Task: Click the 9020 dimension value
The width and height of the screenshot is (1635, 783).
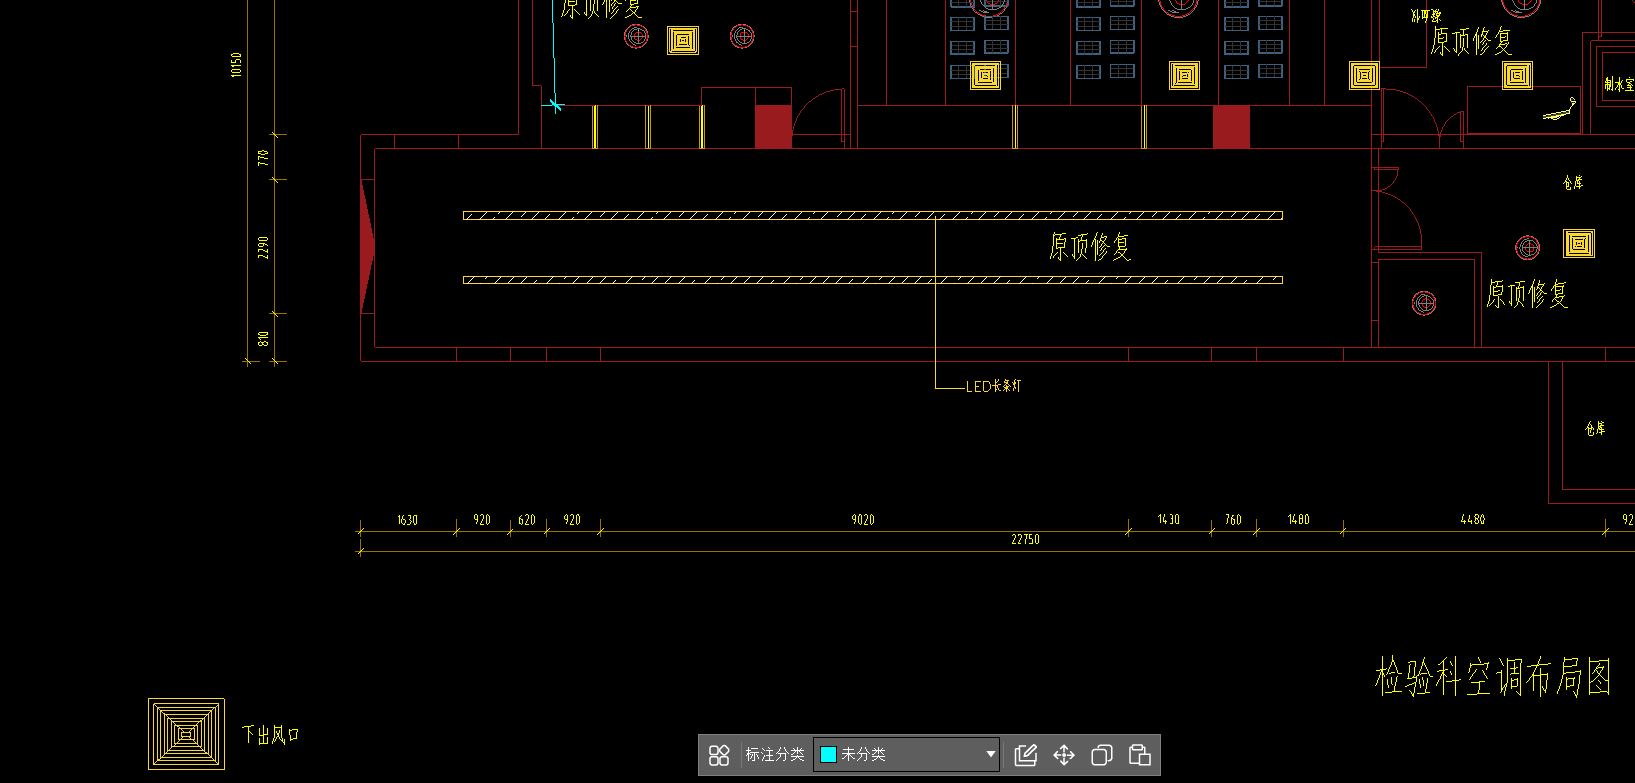Action: point(863,520)
